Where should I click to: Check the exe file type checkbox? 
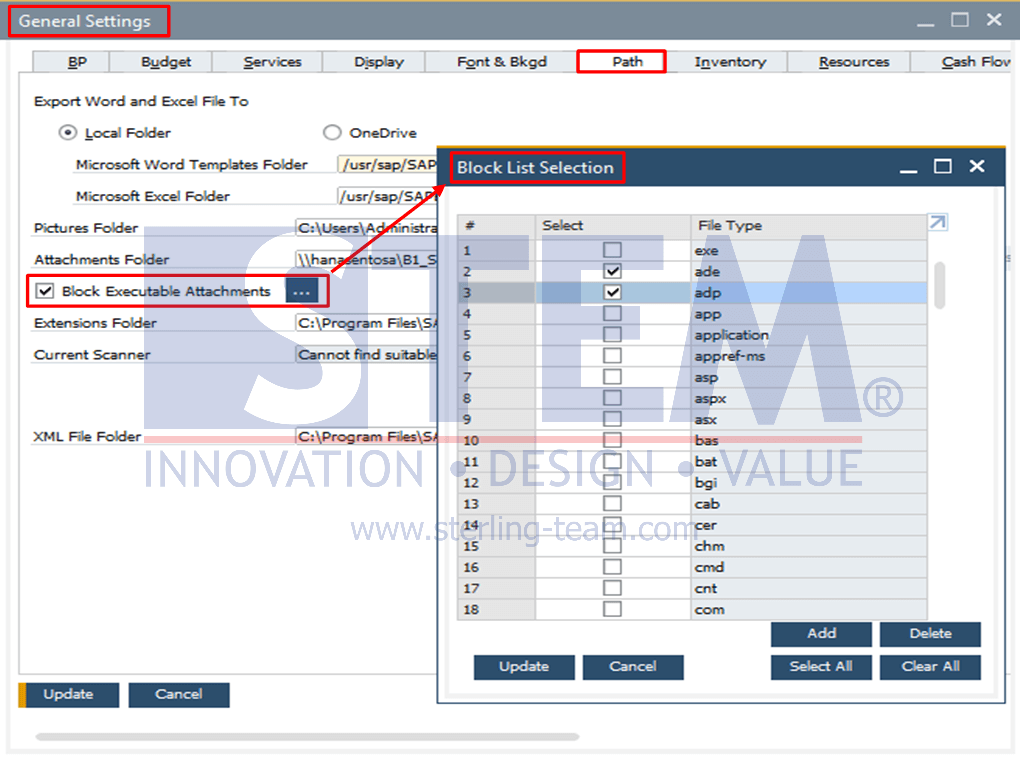click(612, 250)
